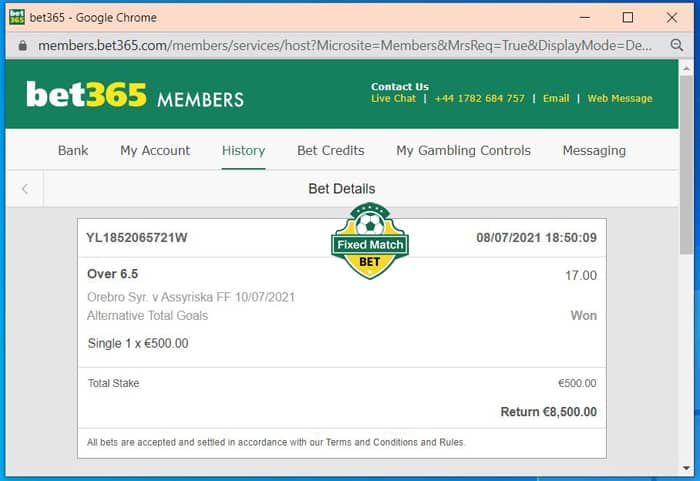Click the Over 6.5 selection text
Screen dimensions: 700x481
pyautogui.click(x=112, y=274)
